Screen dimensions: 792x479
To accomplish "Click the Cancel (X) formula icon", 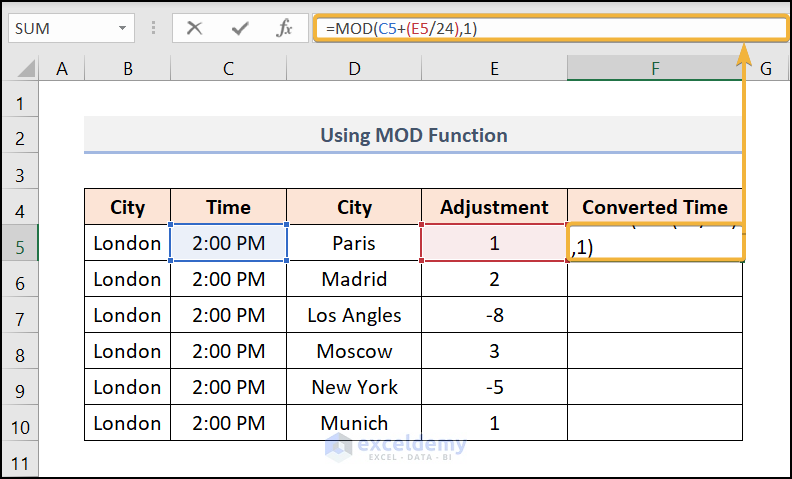I will [195, 29].
